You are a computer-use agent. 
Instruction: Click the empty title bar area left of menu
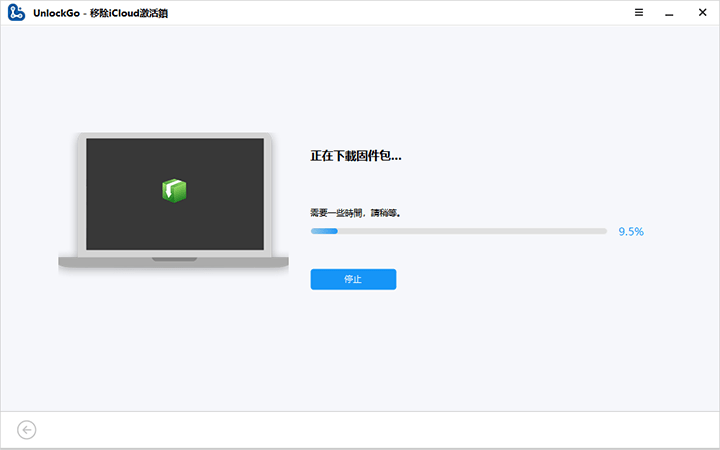click(400, 14)
